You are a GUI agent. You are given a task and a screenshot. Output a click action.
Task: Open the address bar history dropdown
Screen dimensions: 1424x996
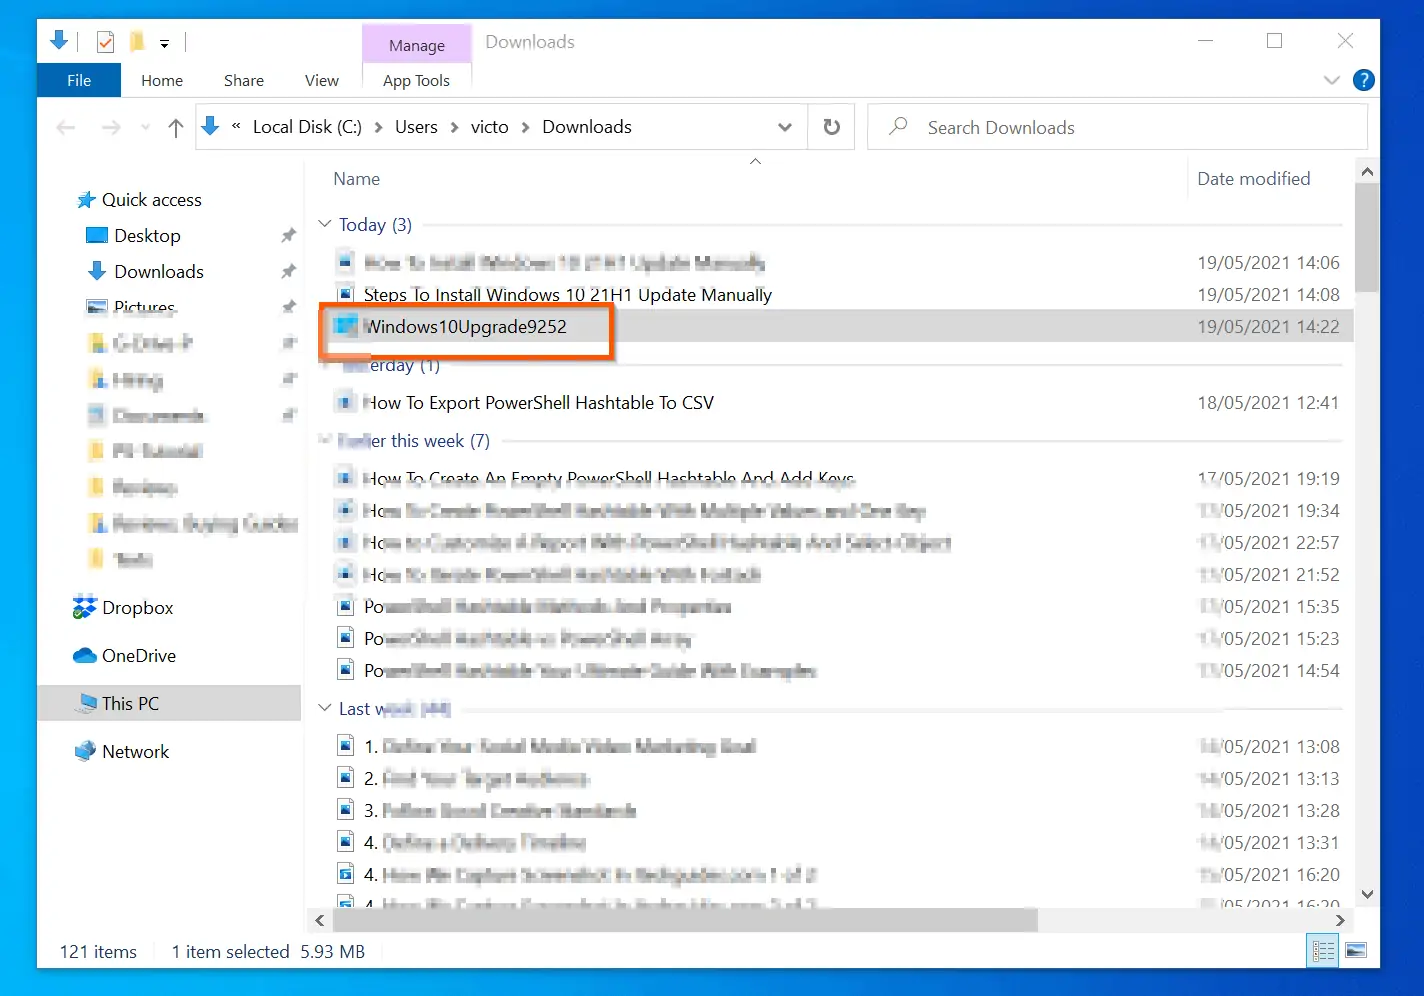[x=785, y=127]
